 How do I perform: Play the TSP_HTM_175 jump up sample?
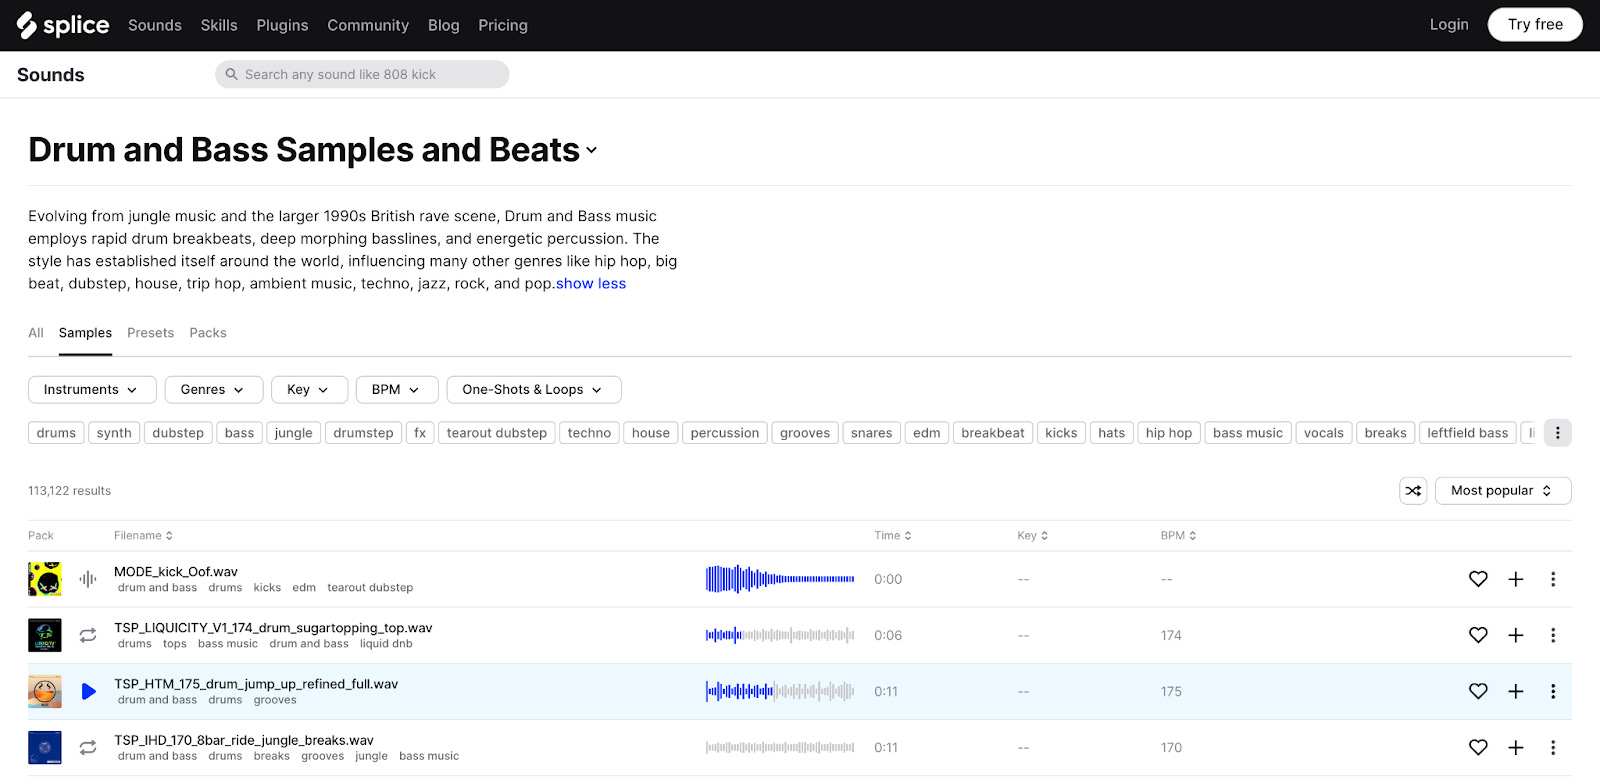(x=89, y=691)
